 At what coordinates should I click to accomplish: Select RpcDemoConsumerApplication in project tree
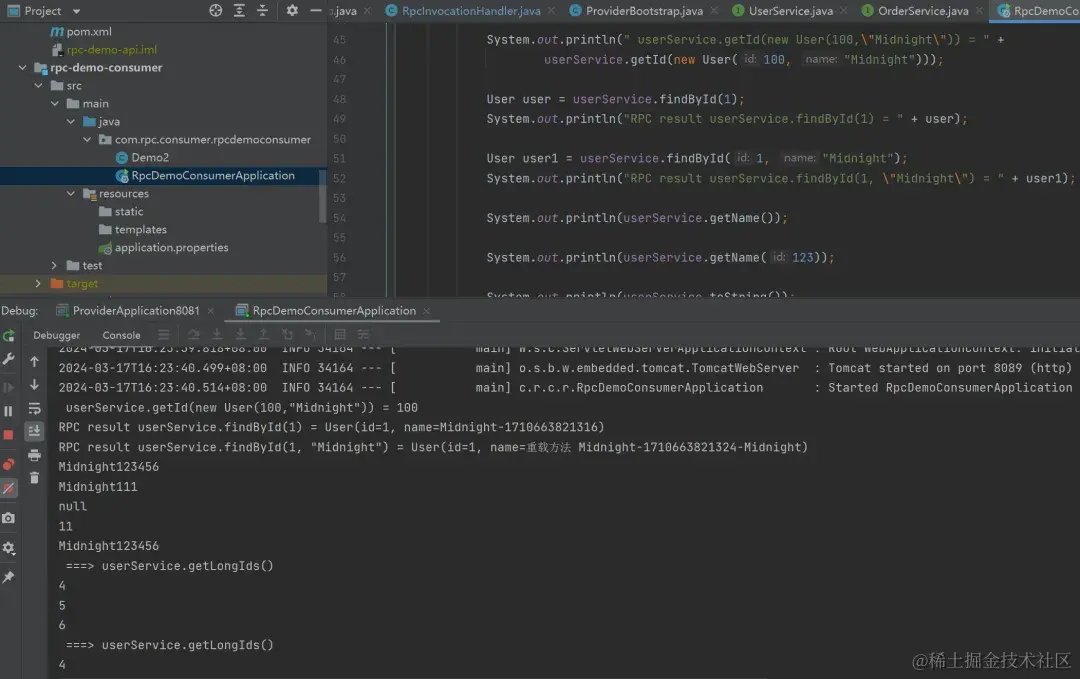pos(213,176)
